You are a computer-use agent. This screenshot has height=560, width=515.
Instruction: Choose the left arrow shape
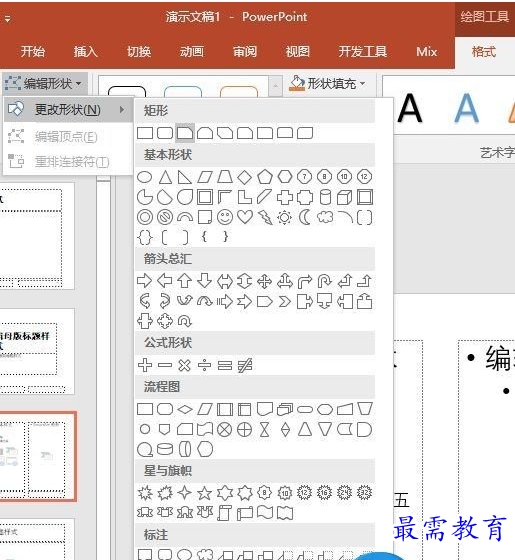coord(165,281)
